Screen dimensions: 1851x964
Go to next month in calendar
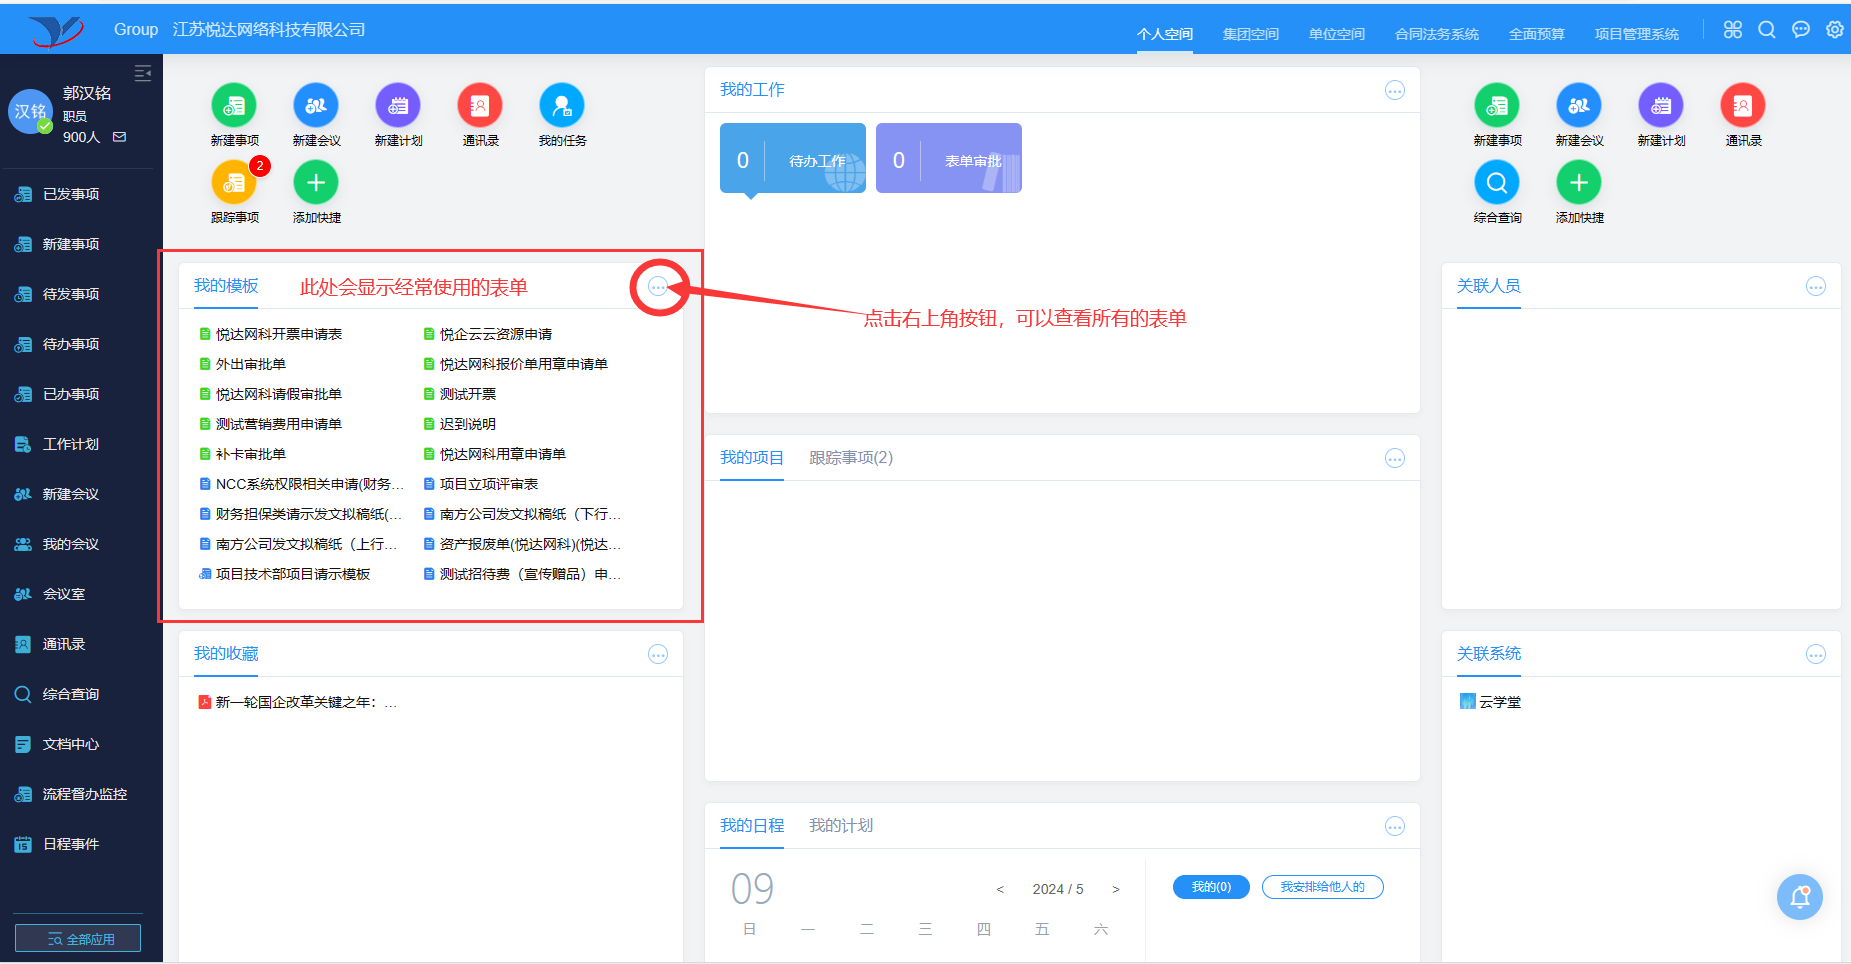(x=1116, y=890)
